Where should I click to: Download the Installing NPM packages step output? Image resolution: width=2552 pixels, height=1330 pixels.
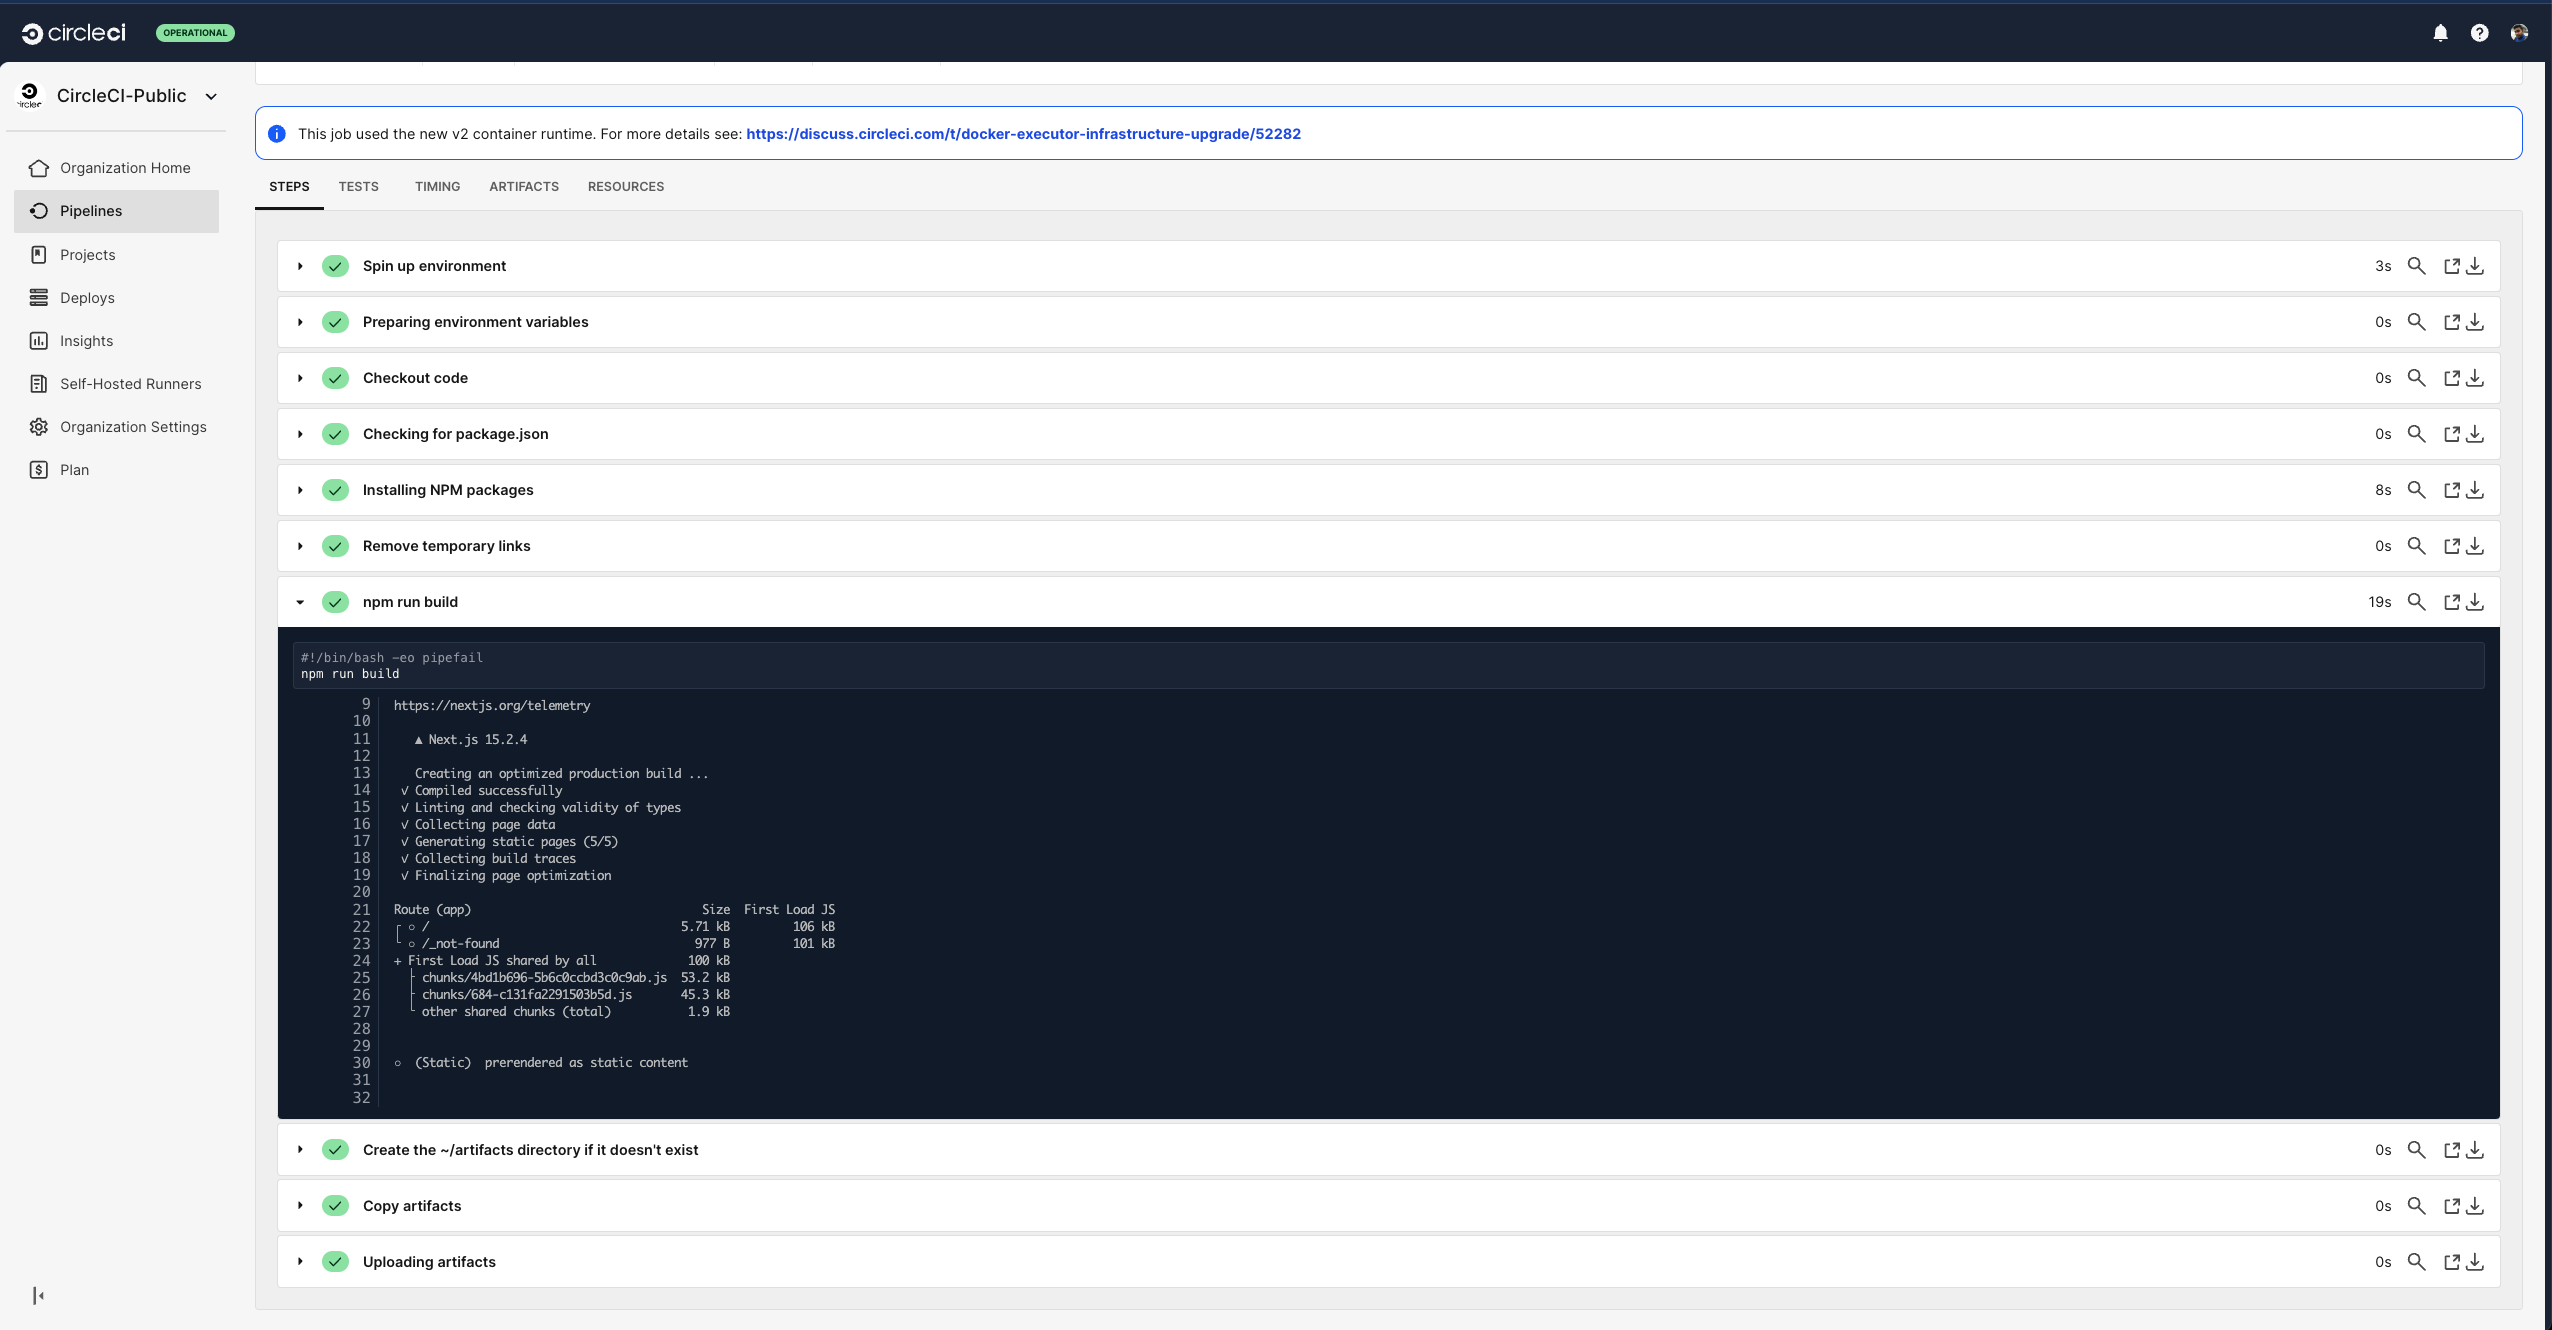pos(2476,490)
